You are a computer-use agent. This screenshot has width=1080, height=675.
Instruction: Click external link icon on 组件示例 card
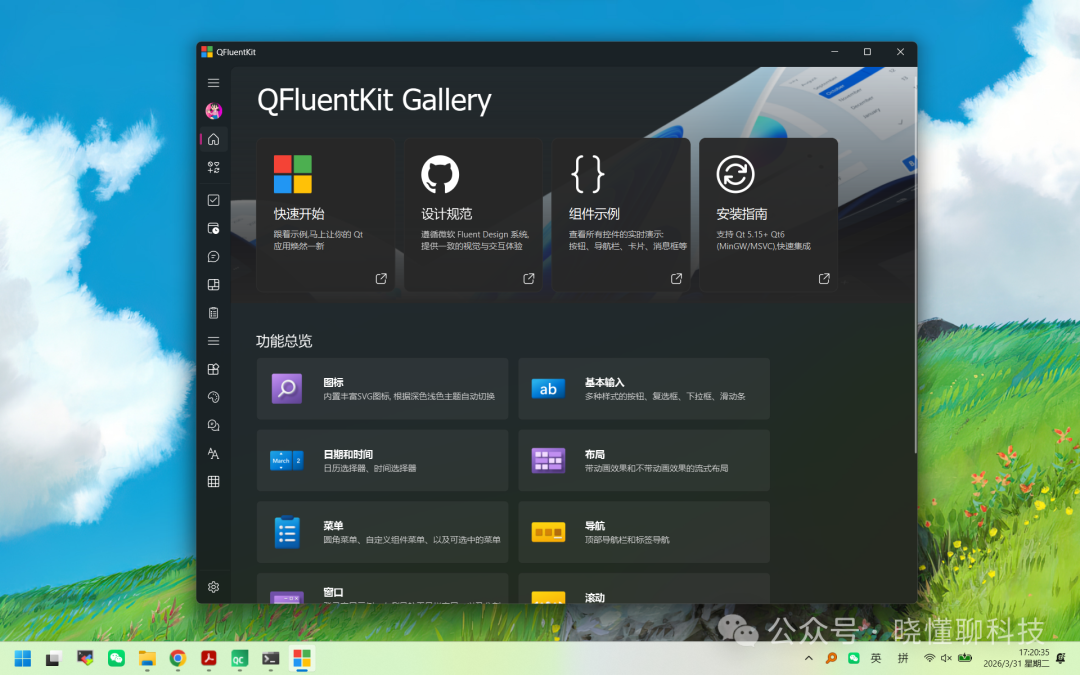click(x=676, y=278)
